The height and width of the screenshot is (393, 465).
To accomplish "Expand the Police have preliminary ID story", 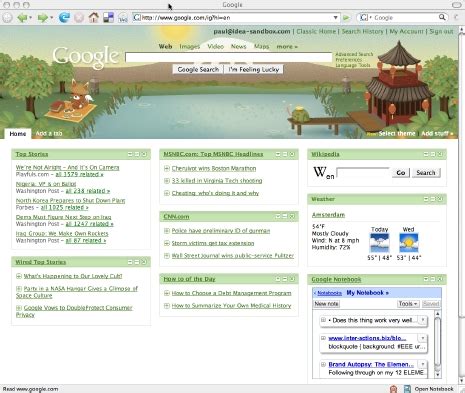I will tap(167, 231).
